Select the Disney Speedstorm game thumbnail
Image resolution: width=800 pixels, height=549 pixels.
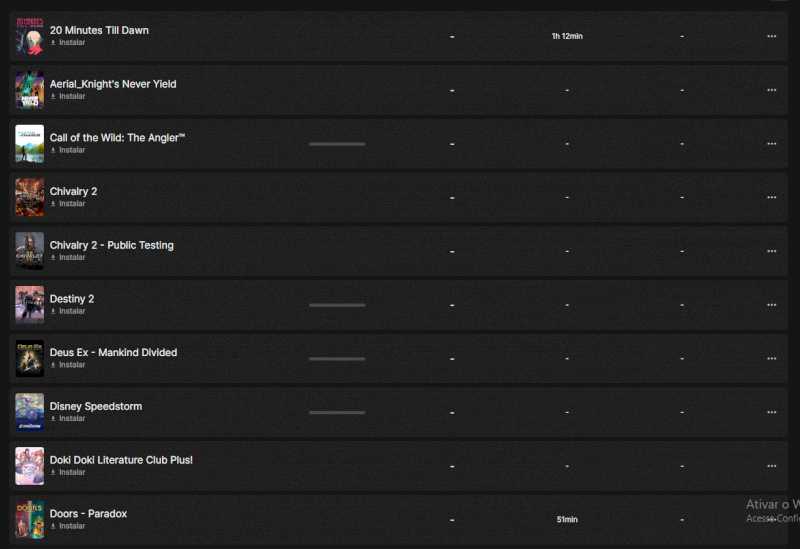point(29,412)
